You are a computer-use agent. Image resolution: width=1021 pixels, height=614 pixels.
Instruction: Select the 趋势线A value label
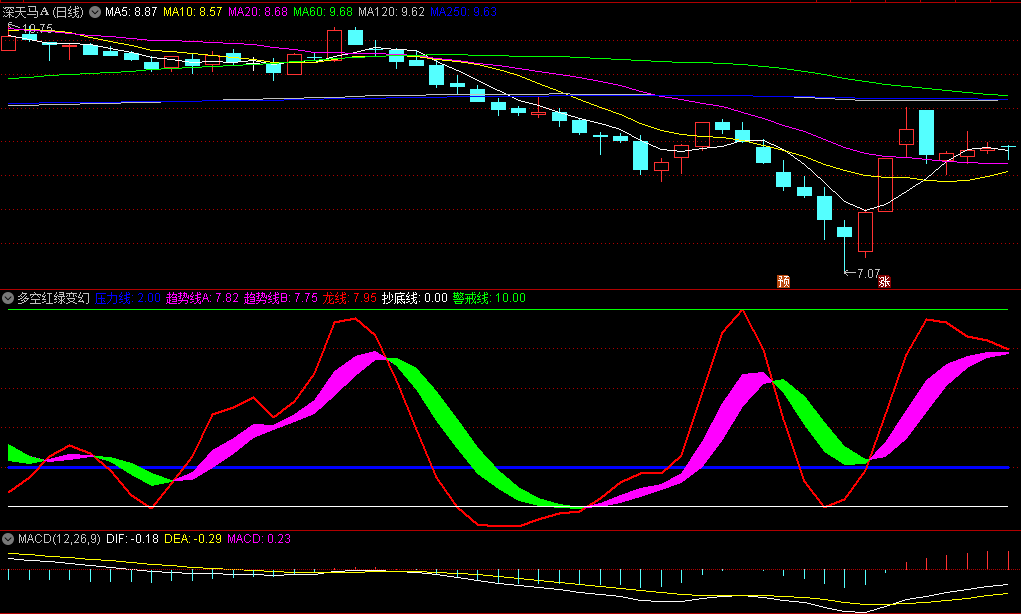point(202,298)
